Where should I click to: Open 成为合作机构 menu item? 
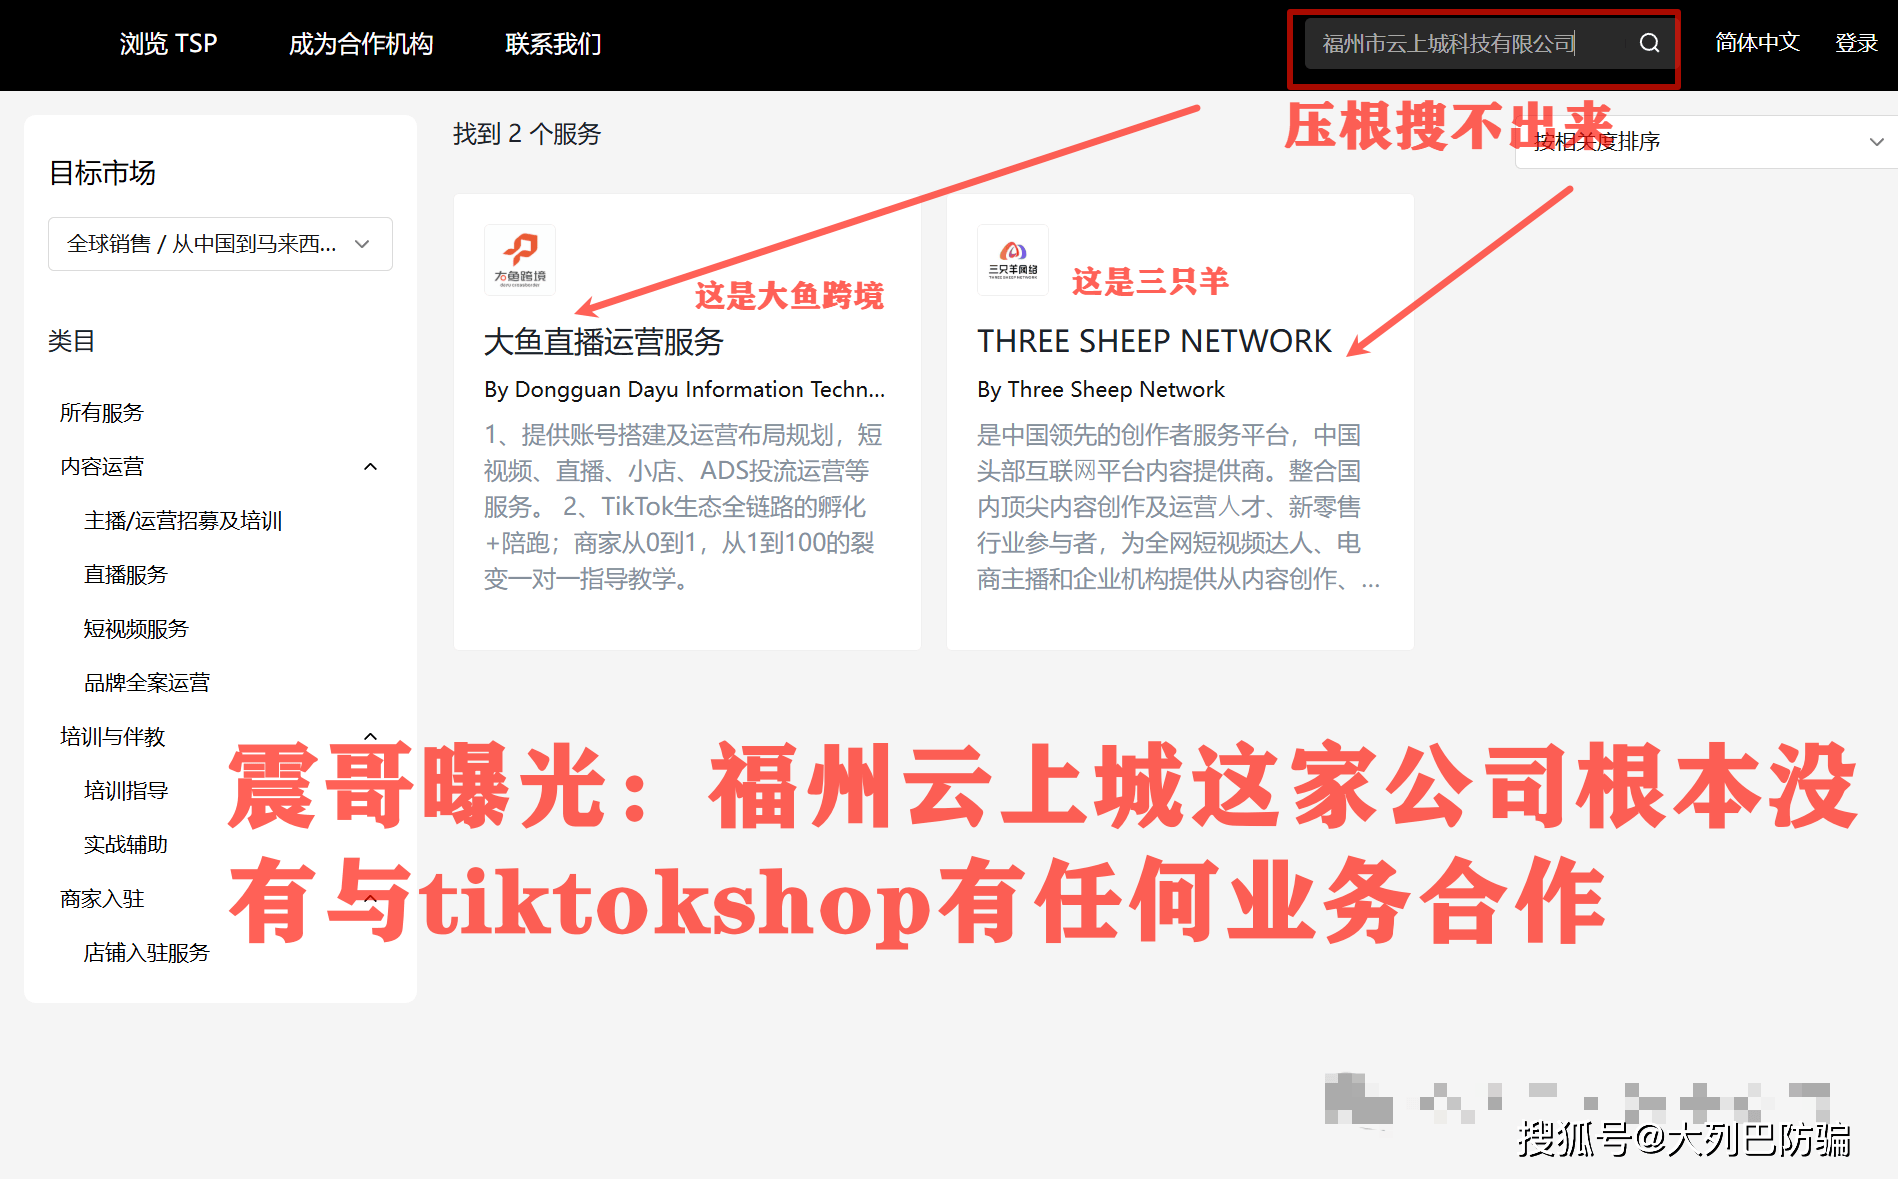coord(361,44)
